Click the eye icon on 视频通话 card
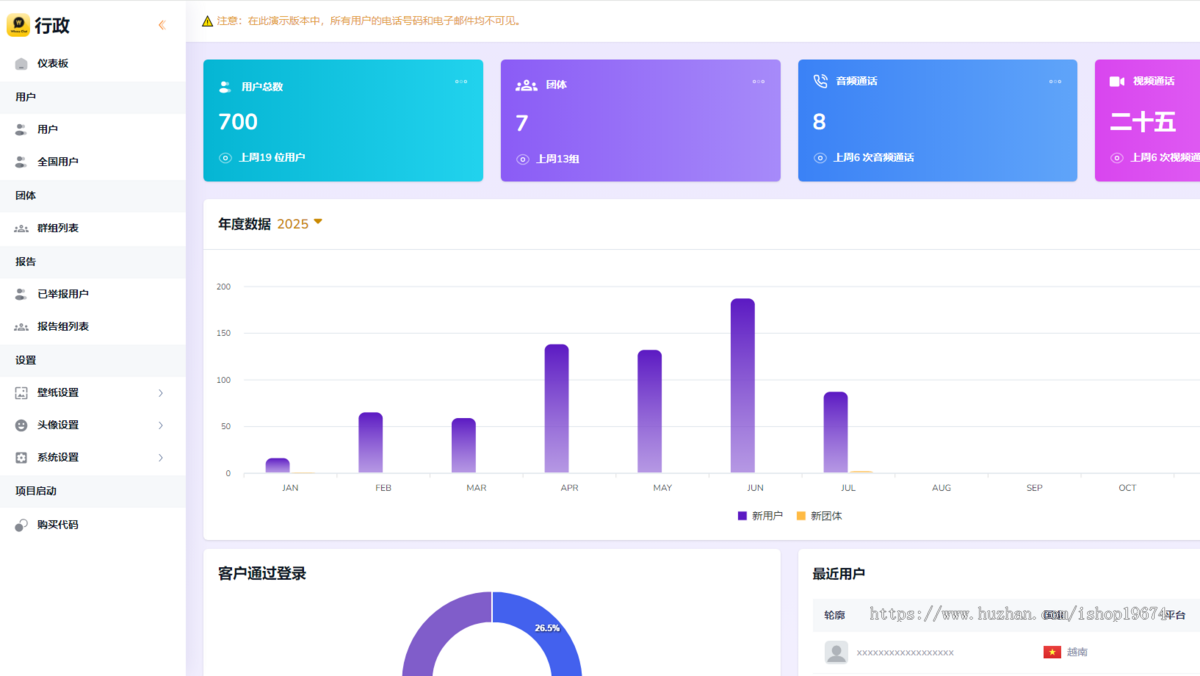Viewport: 1200px width, 676px height. pos(1116,158)
